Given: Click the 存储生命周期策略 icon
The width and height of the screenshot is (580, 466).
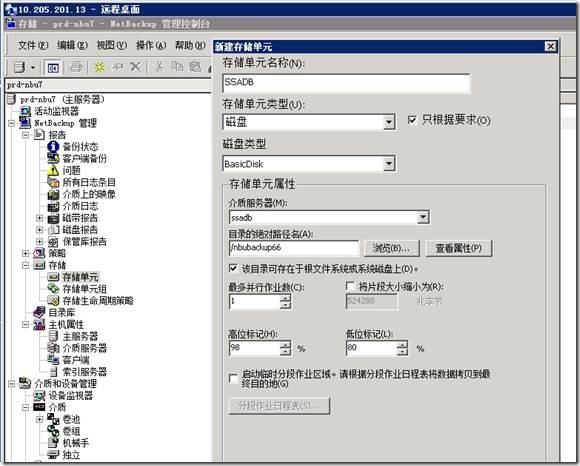Looking at the screenshot, I should tap(53, 301).
